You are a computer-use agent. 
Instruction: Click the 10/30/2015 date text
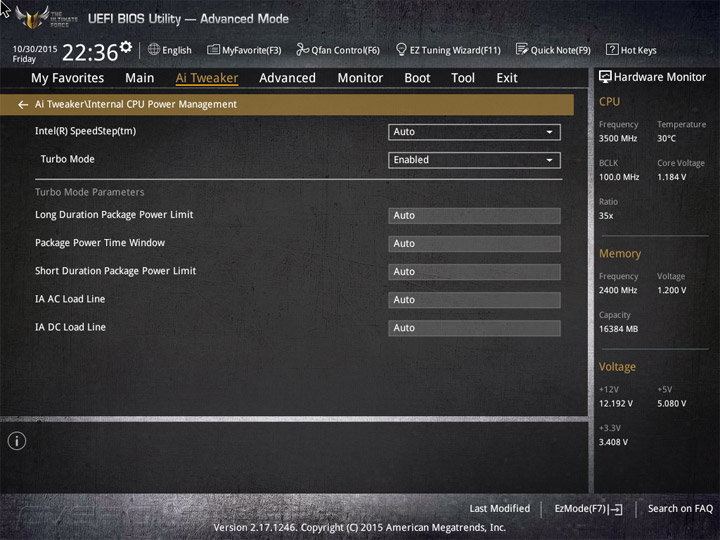(35, 49)
